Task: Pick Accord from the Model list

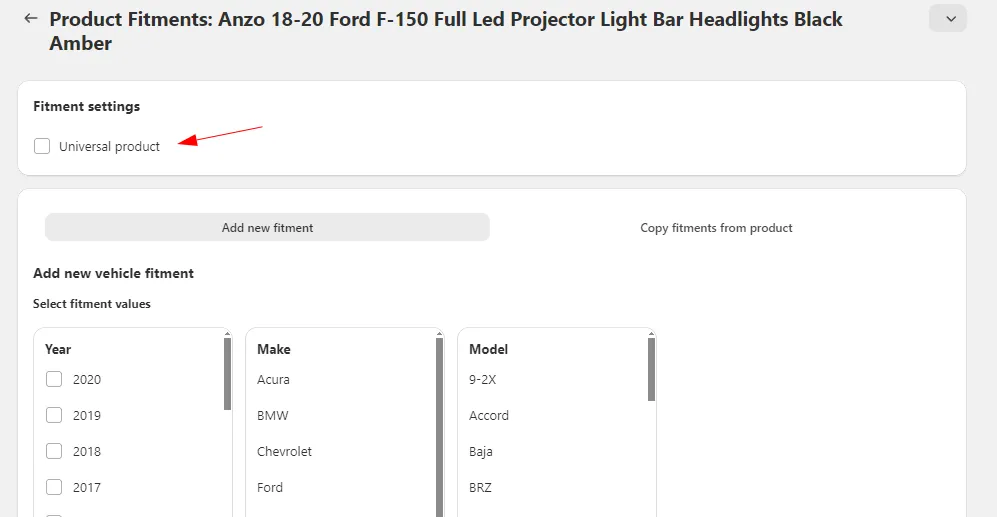Action: (x=489, y=416)
